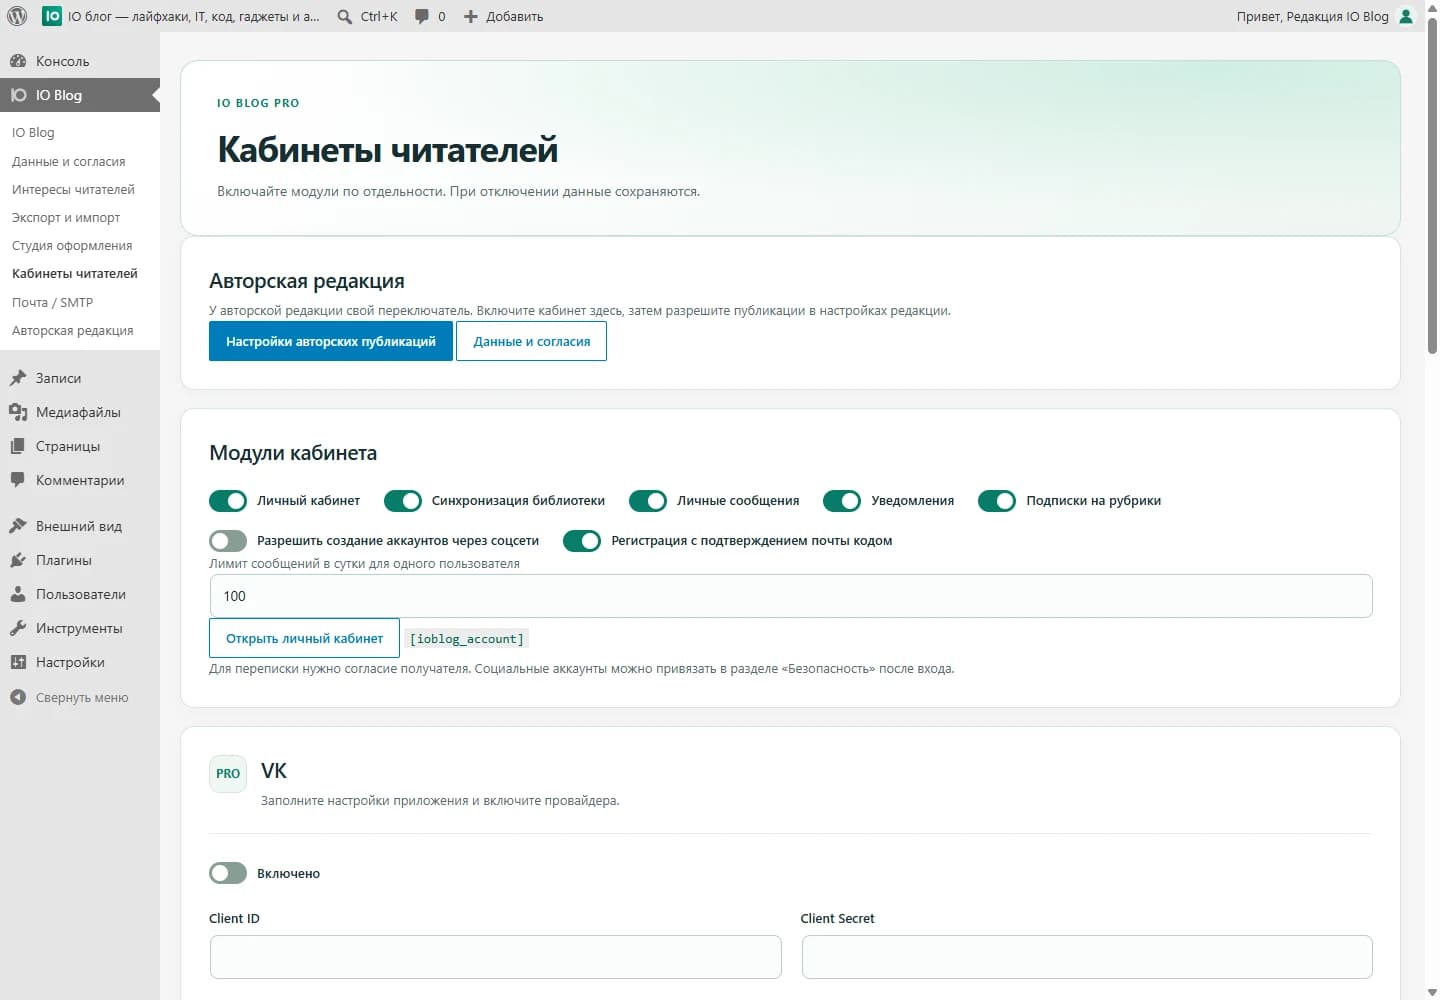Viewport: 1440px width, 1000px height.
Task: Click the VK Client ID field
Action: [x=496, y=957]
